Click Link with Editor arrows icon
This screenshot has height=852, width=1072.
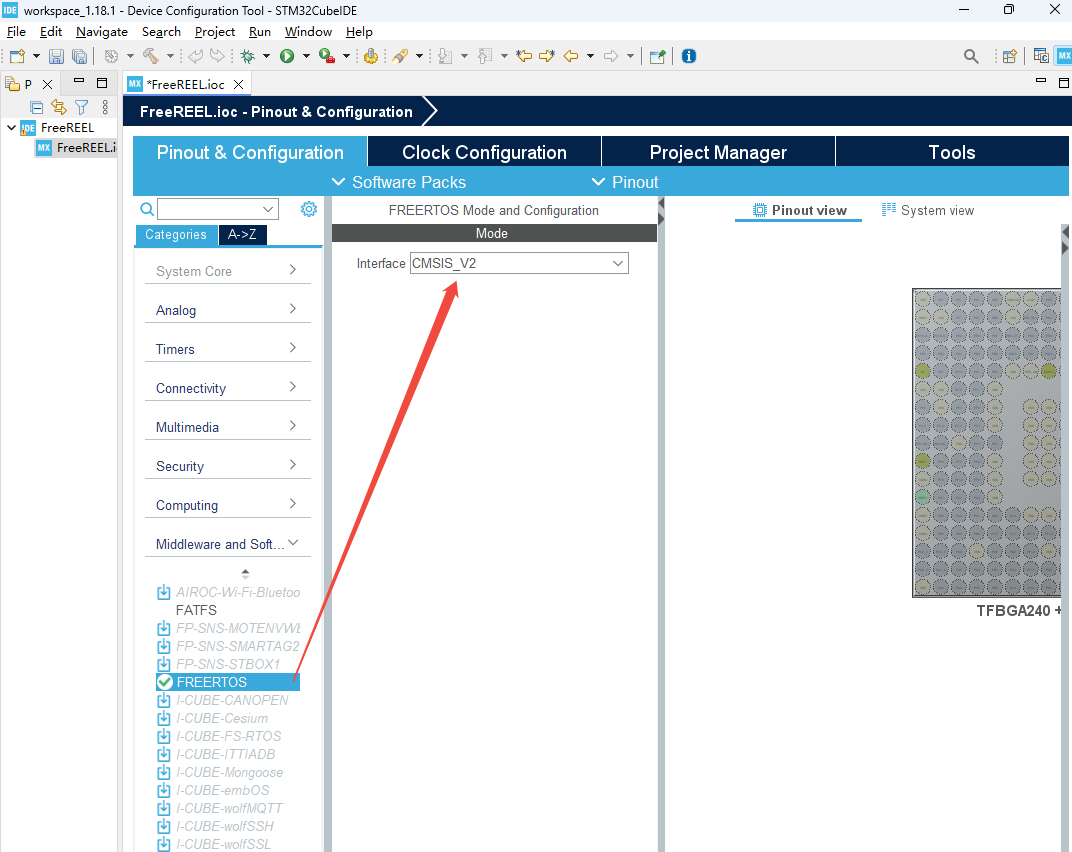click(59, 107)
